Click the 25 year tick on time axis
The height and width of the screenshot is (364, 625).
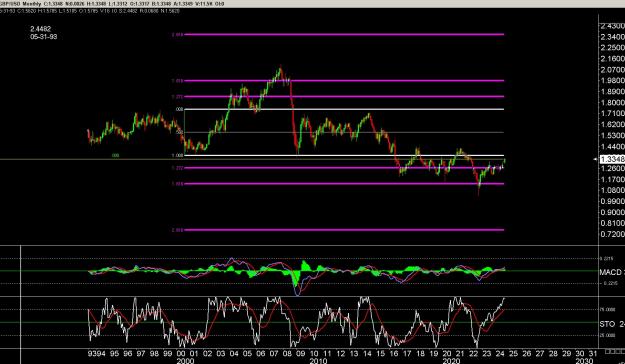pyautogui.click(x=513, y=354)
